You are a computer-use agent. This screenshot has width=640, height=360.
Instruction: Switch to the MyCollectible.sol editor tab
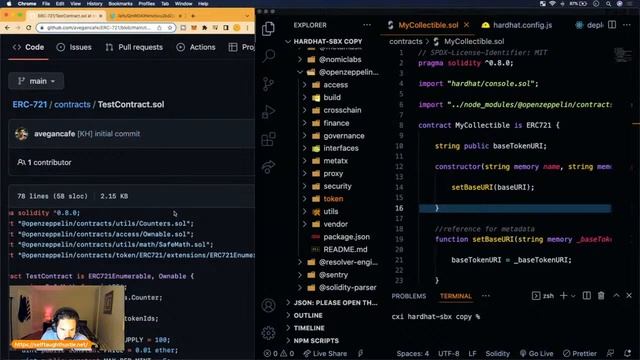(x=428, y=25)
